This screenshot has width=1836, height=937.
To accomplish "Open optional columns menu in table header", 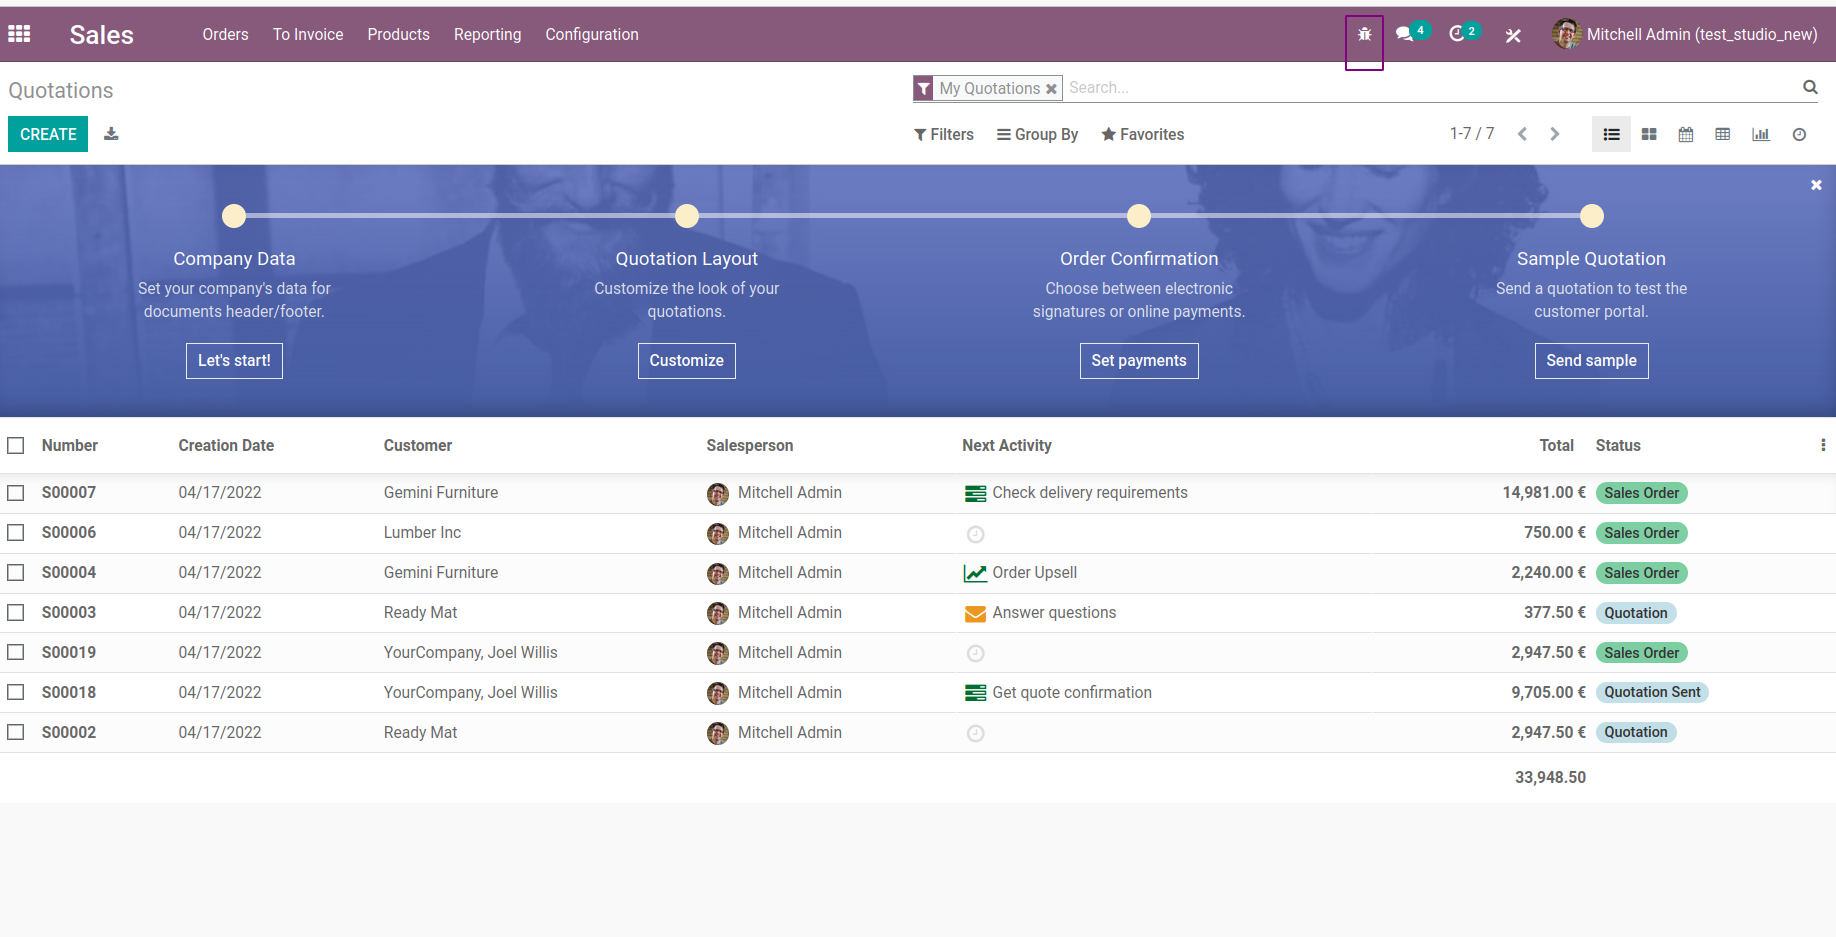I will pyautogui.click(x=1822, y=445).
